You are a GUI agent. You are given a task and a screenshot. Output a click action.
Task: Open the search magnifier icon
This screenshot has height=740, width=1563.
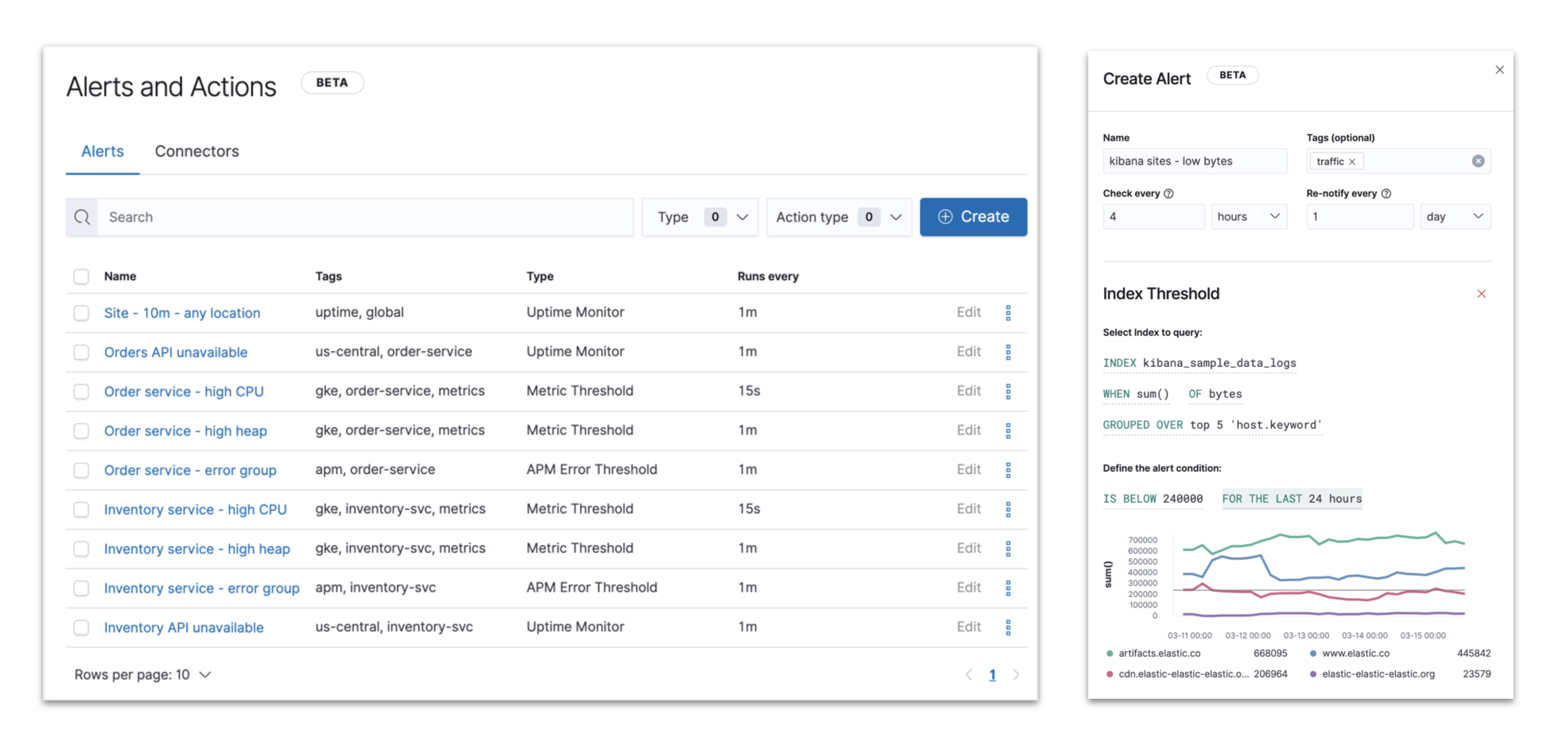click(x=82, y=217)
